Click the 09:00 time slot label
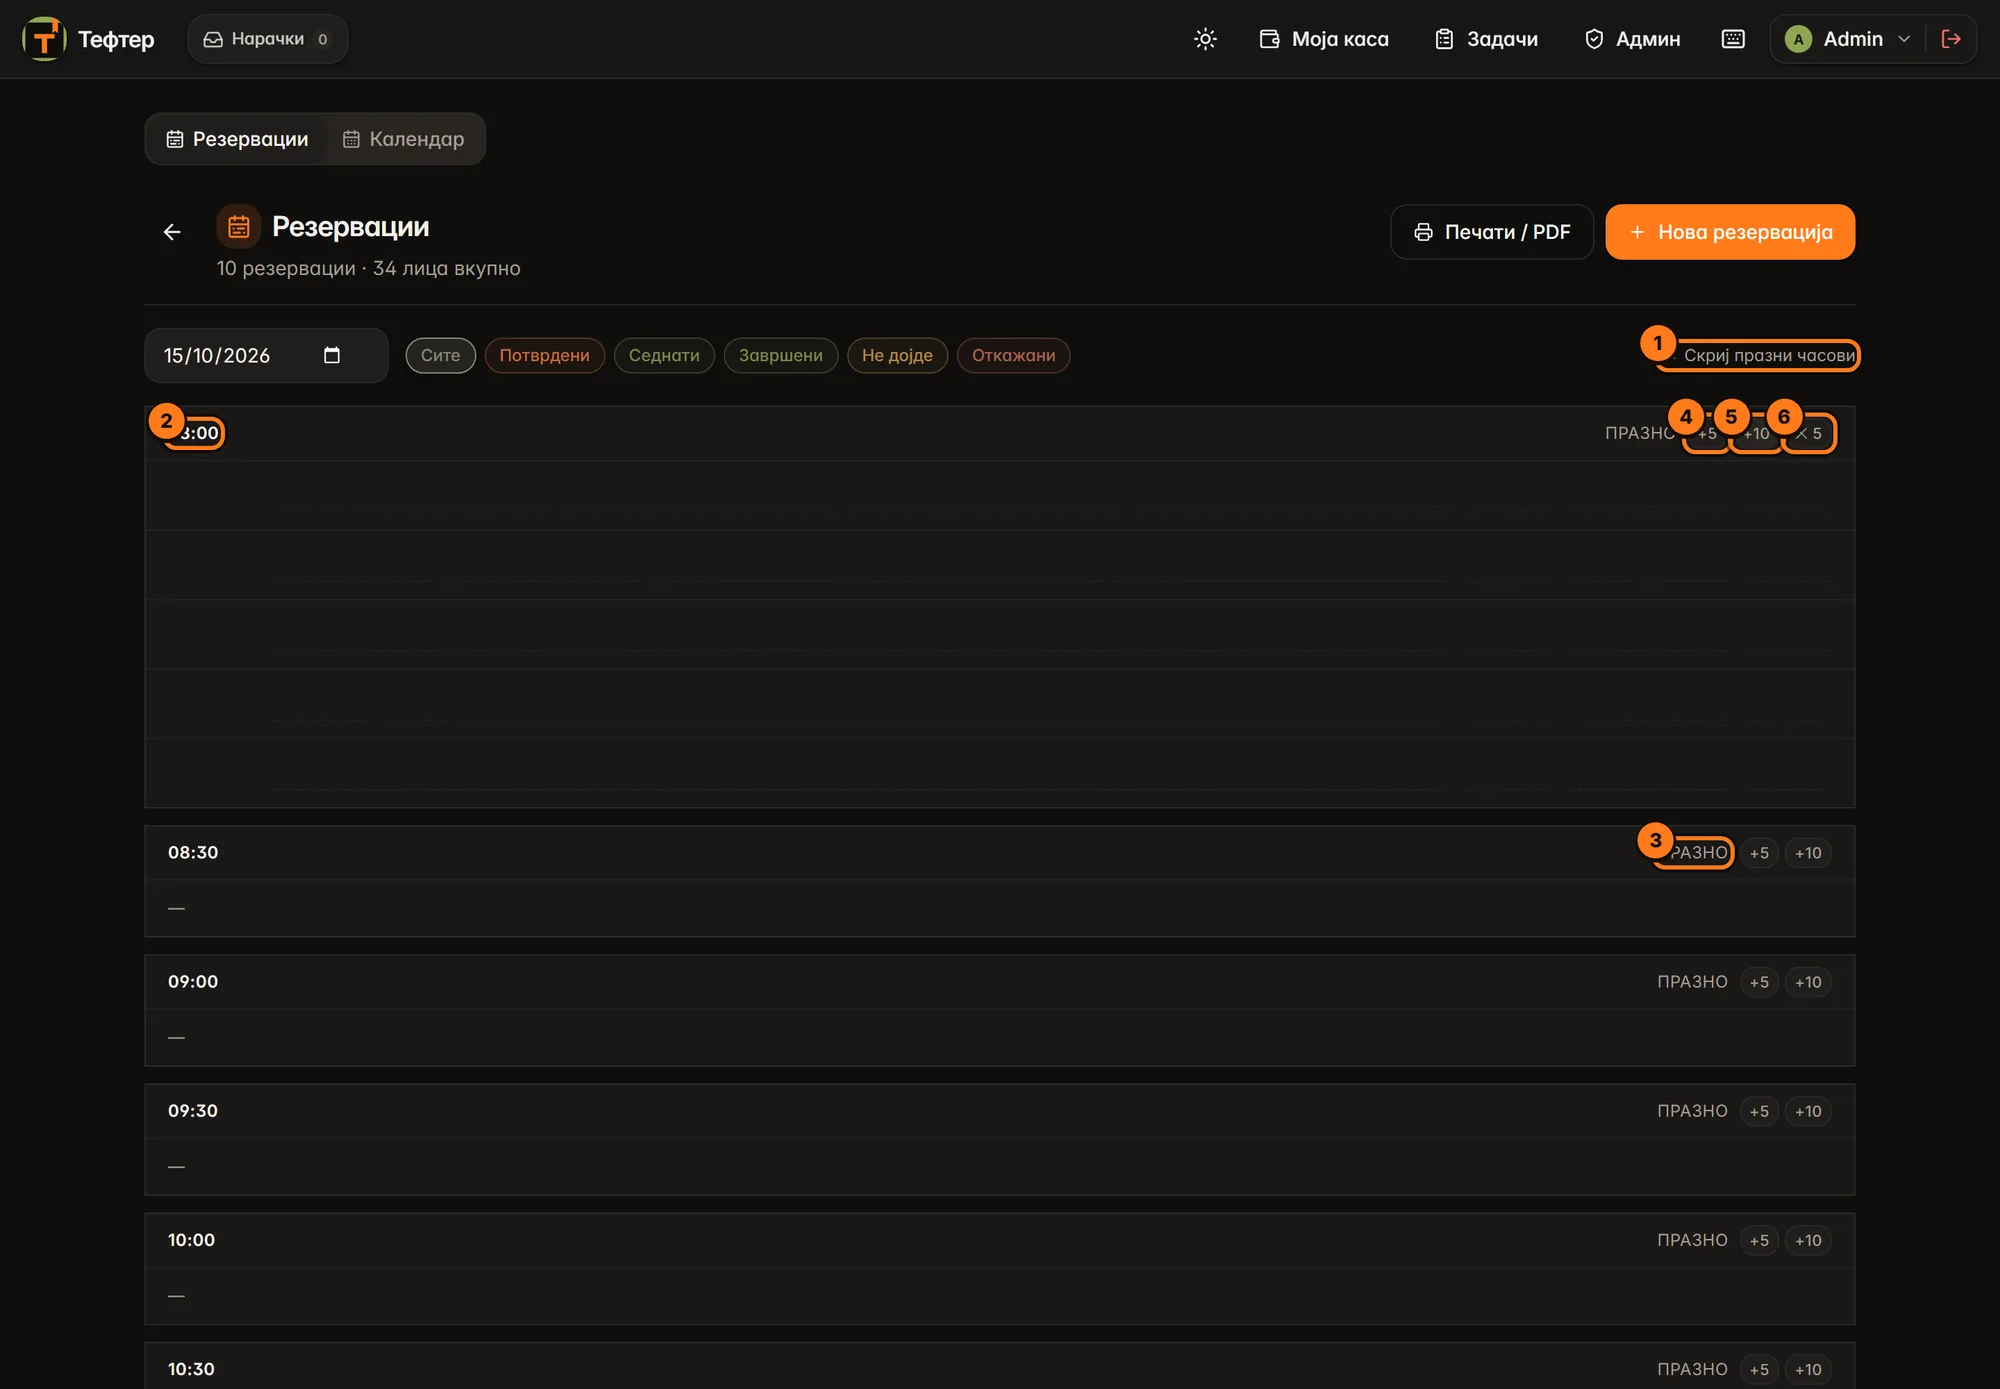Viewport: 2000px width, 1389px height. [x=193, y=982]
